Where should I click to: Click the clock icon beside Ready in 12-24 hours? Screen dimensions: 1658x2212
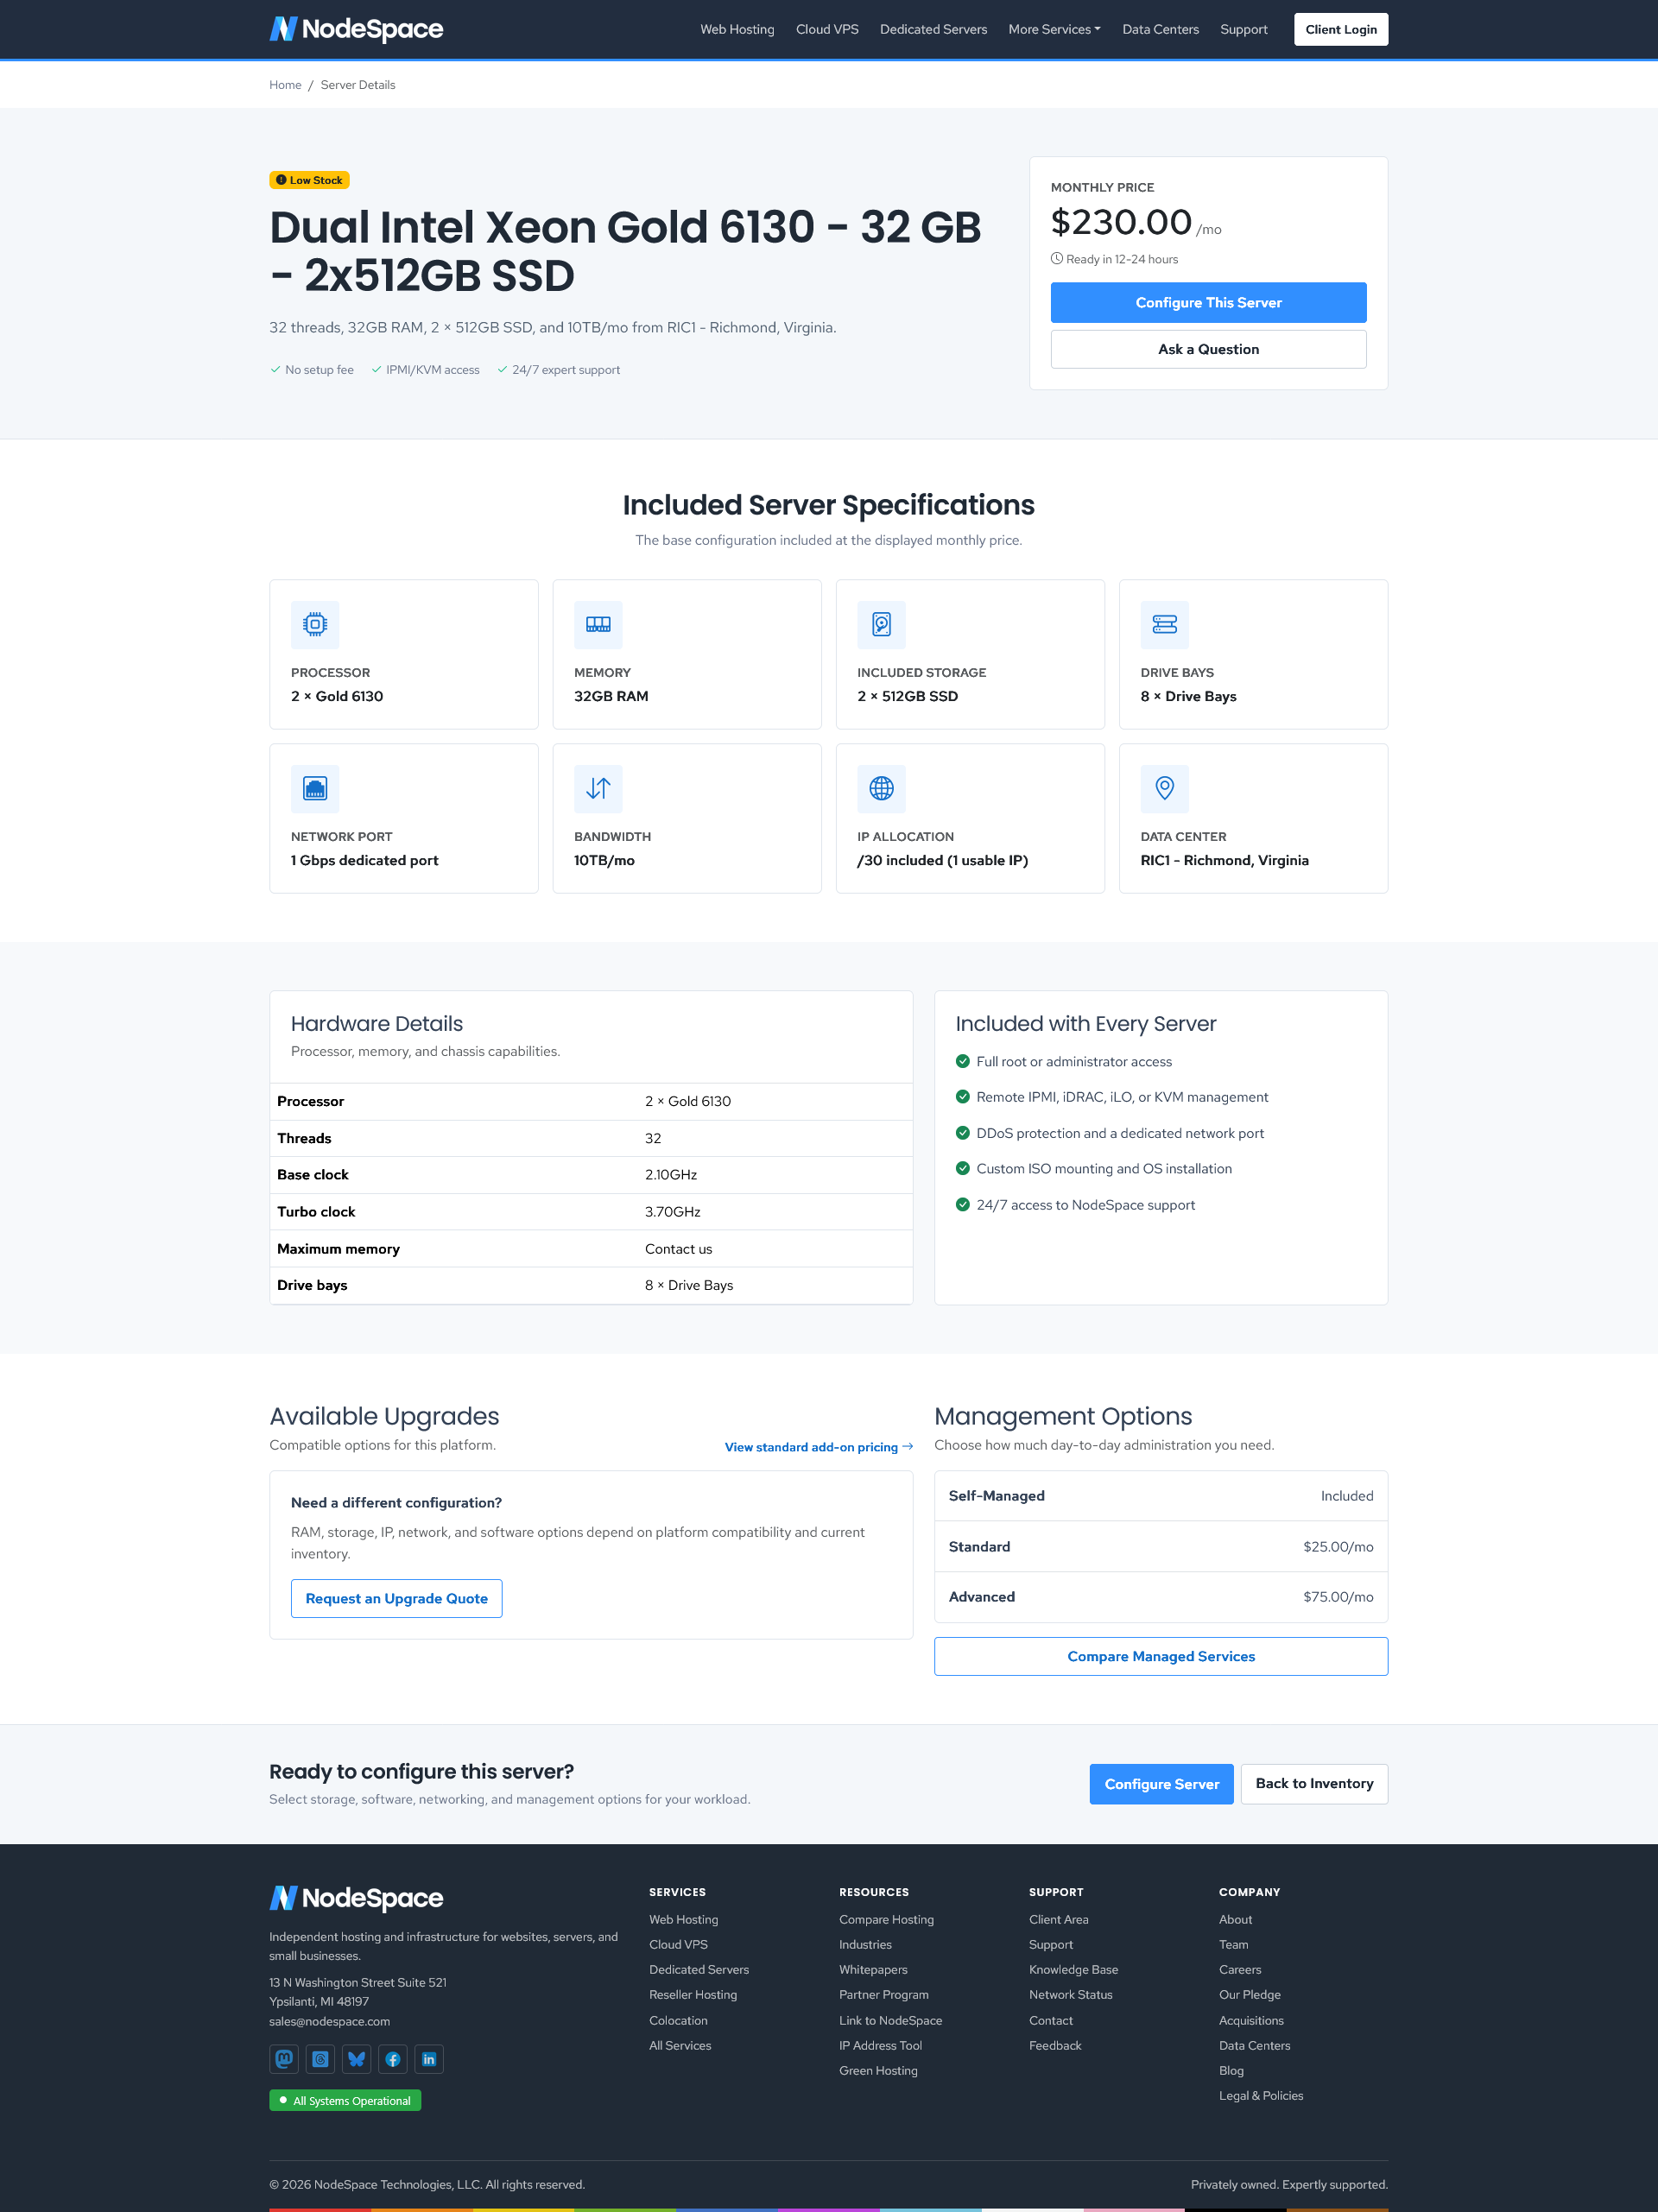pos(1056,259)
